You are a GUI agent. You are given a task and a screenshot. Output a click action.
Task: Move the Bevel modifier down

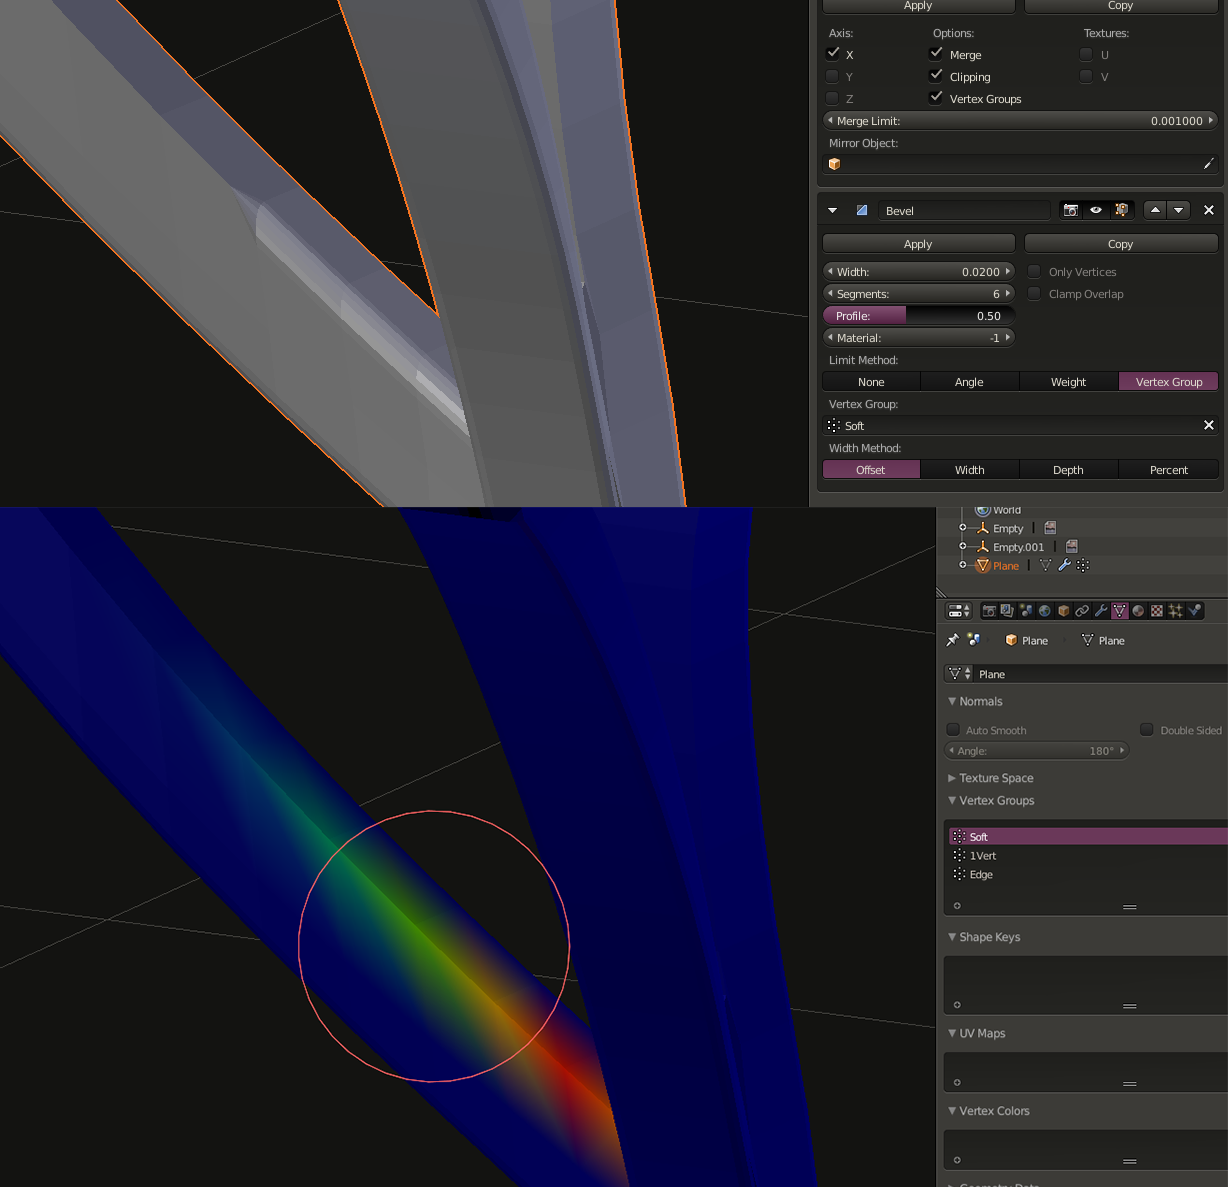tap(1179, 210)
